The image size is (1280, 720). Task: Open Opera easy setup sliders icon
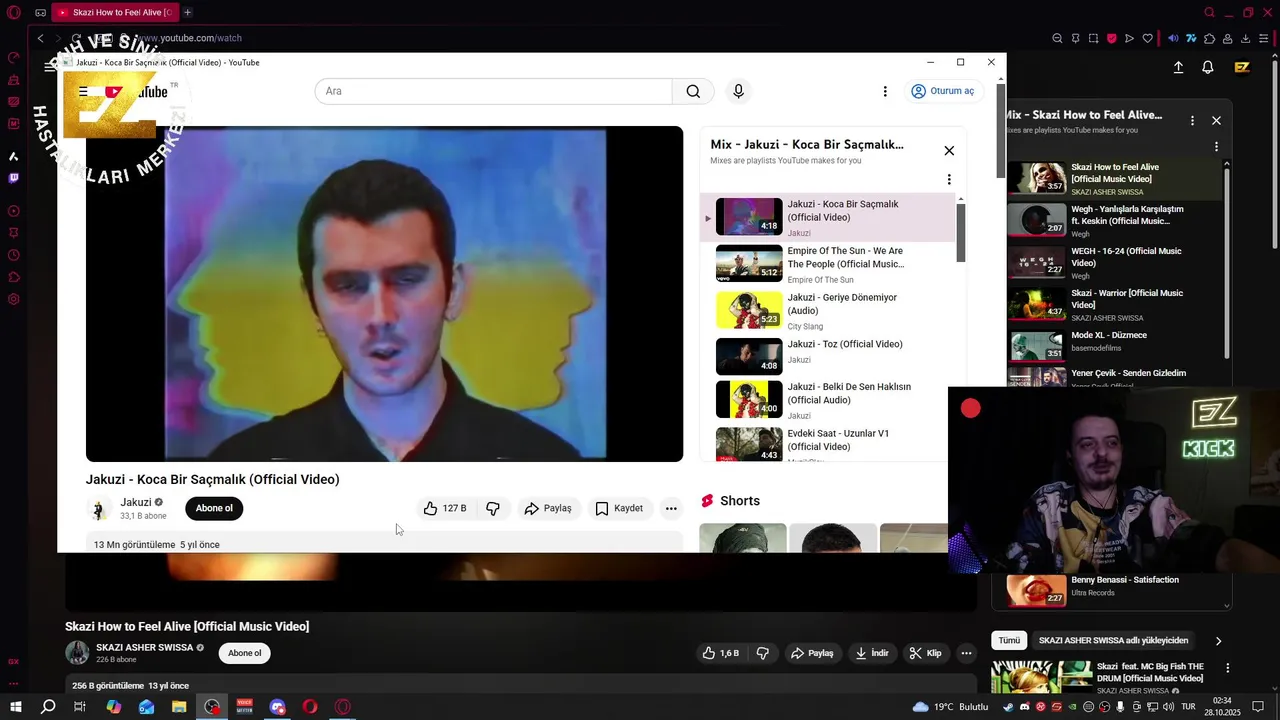pos(1265,38)
